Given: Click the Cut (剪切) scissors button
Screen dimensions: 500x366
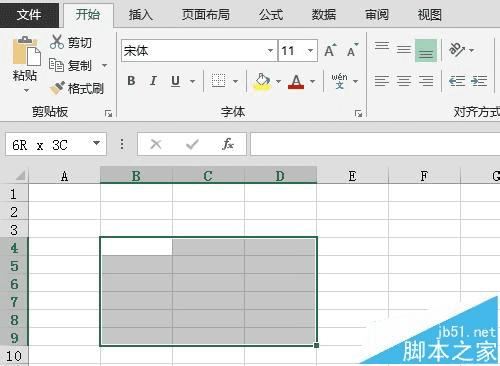Looking at the screenshot, I should tap(71, 42).
